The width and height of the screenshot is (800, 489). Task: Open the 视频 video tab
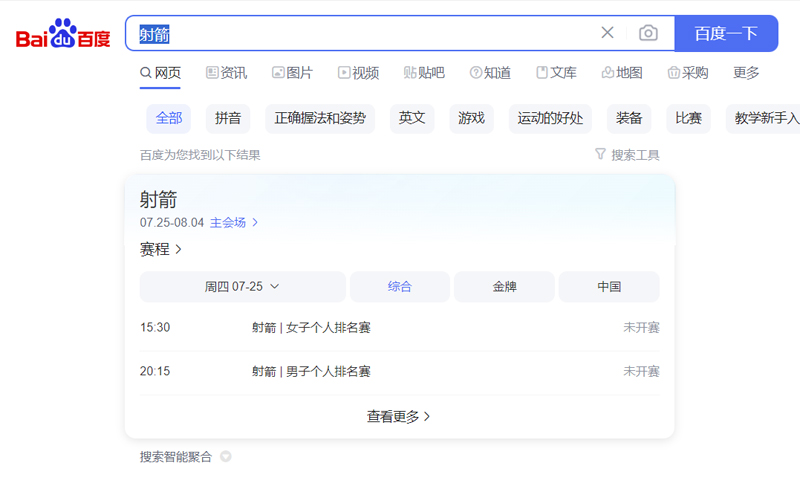[x=358, y=73]
